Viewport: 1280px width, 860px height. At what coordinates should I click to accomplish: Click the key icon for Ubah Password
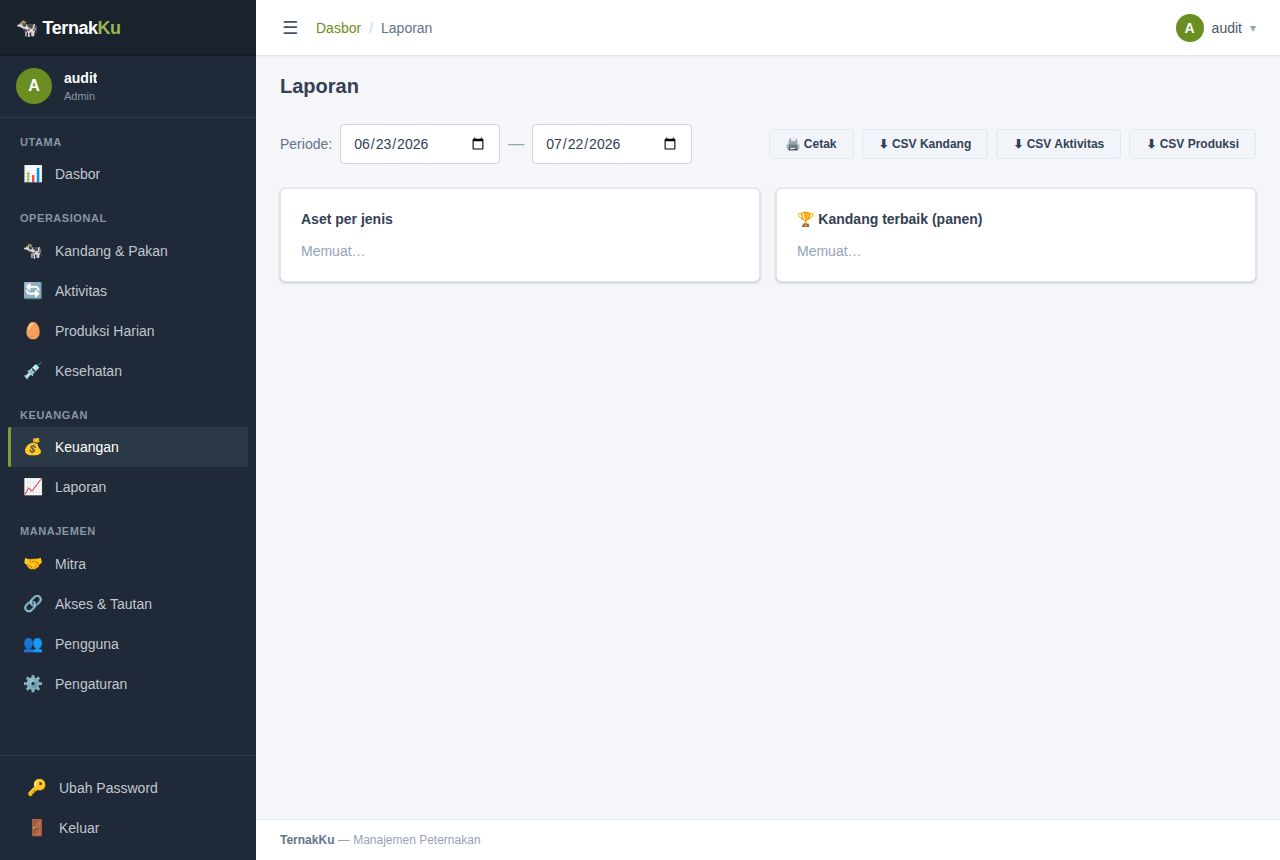37,788
